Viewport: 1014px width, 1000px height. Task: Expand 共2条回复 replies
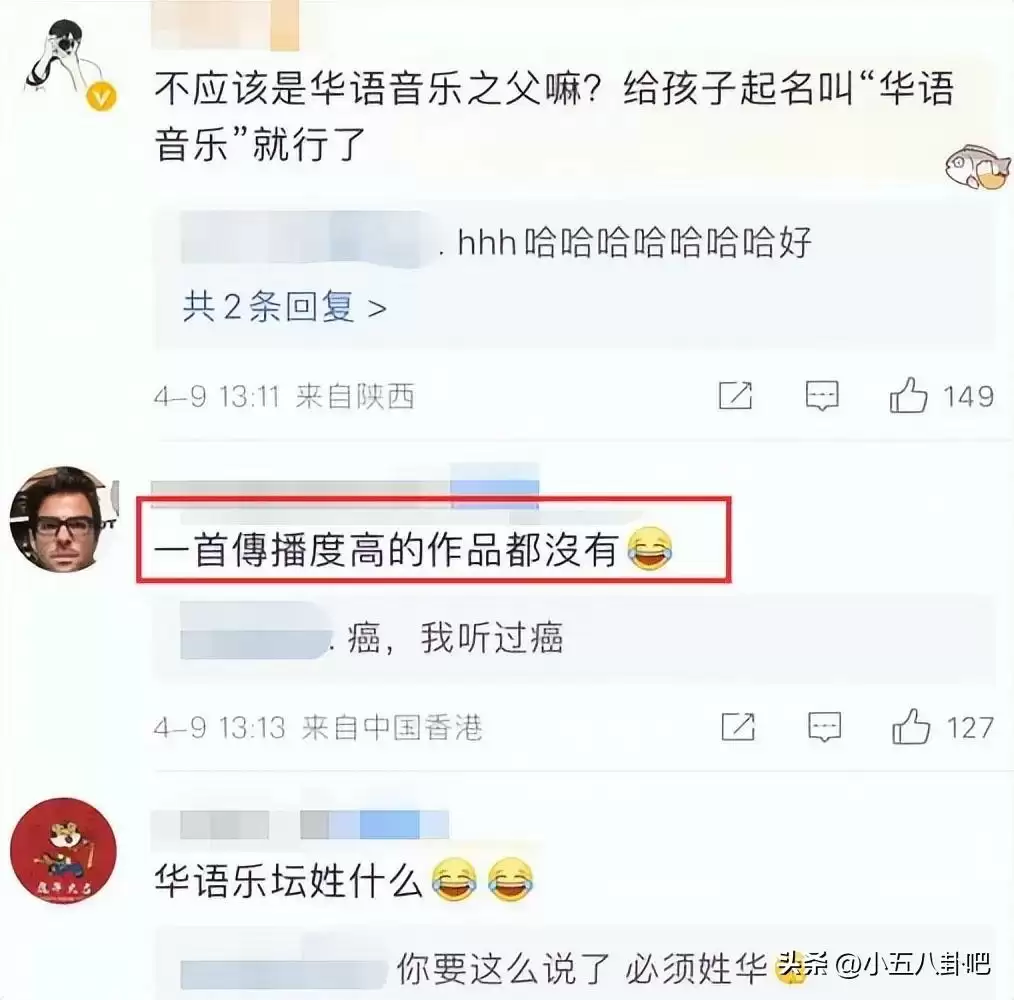point(285,307)
